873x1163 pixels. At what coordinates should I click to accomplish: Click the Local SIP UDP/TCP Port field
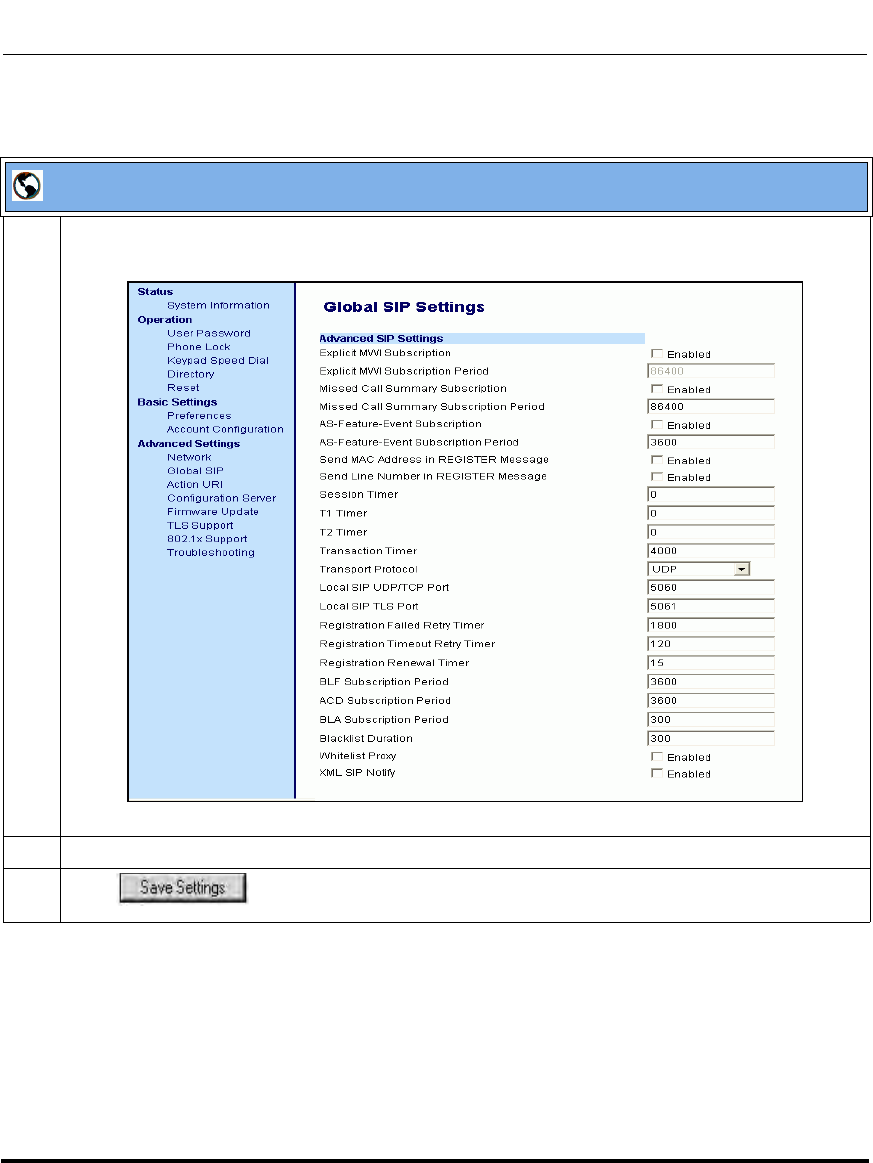pos(711,587)
